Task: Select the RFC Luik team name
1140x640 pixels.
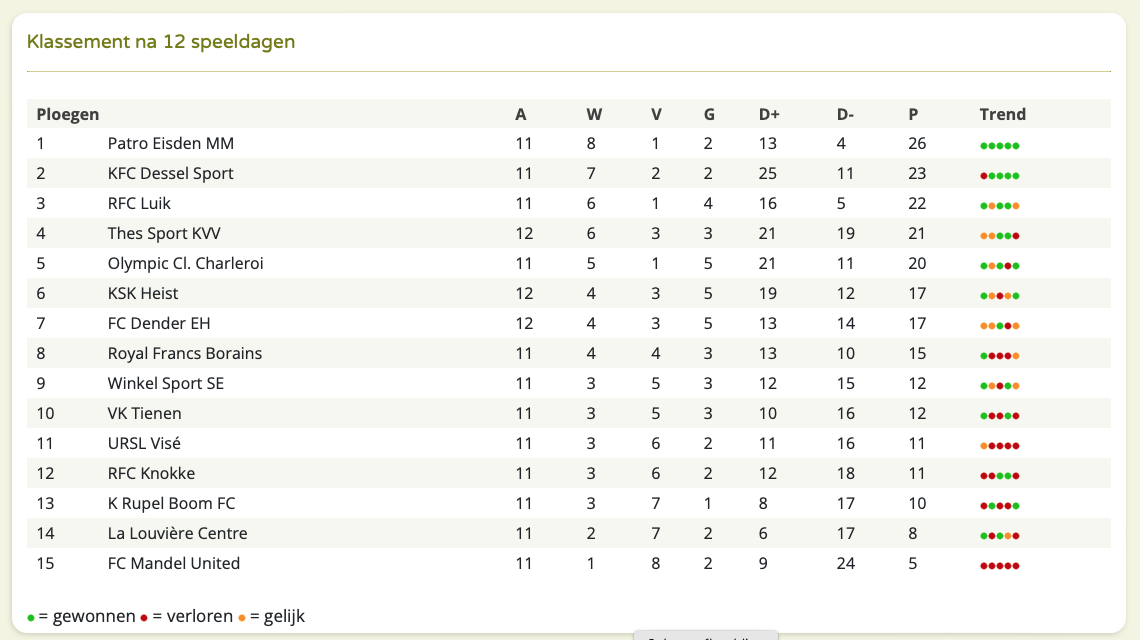Action: pos(139,203)
